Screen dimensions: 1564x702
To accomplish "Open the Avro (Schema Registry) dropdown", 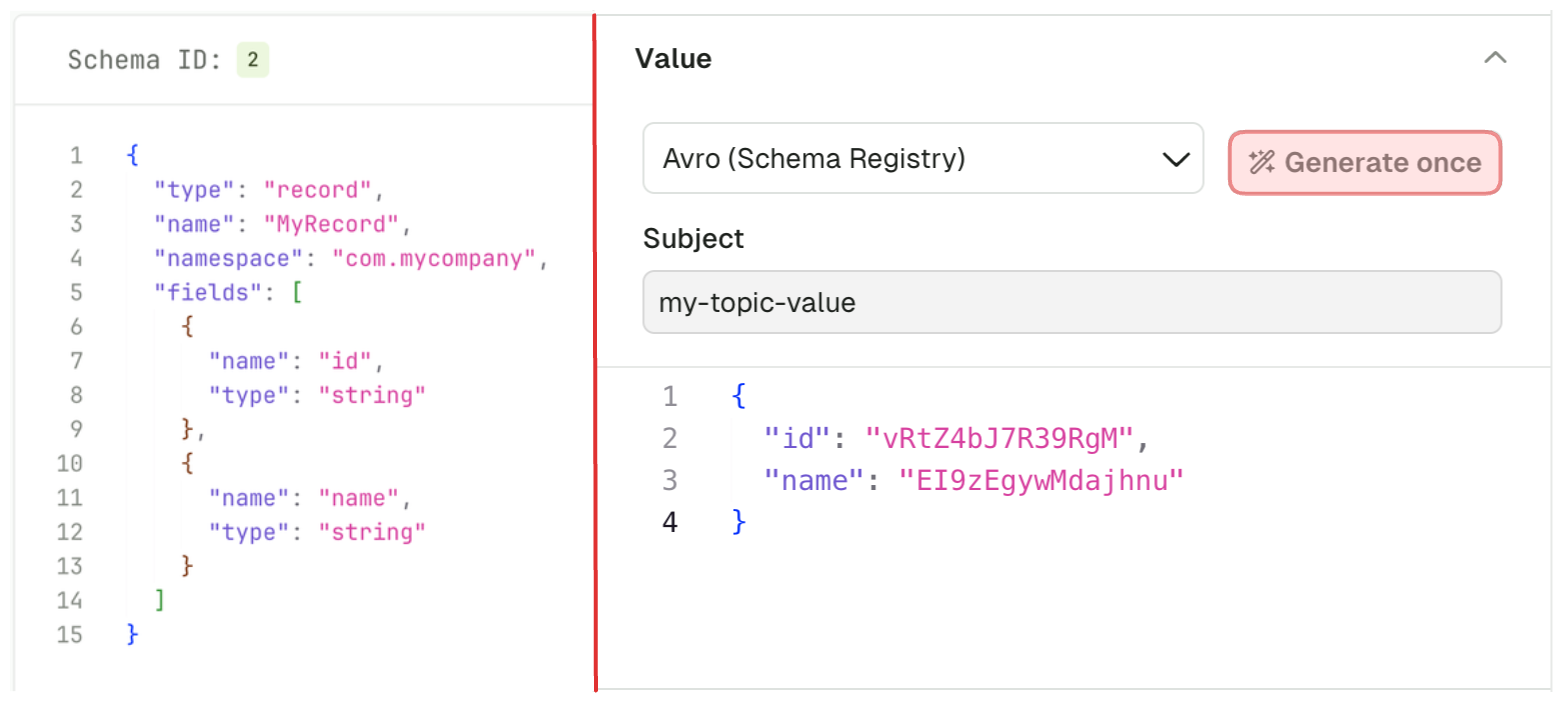I will point(922,158).
